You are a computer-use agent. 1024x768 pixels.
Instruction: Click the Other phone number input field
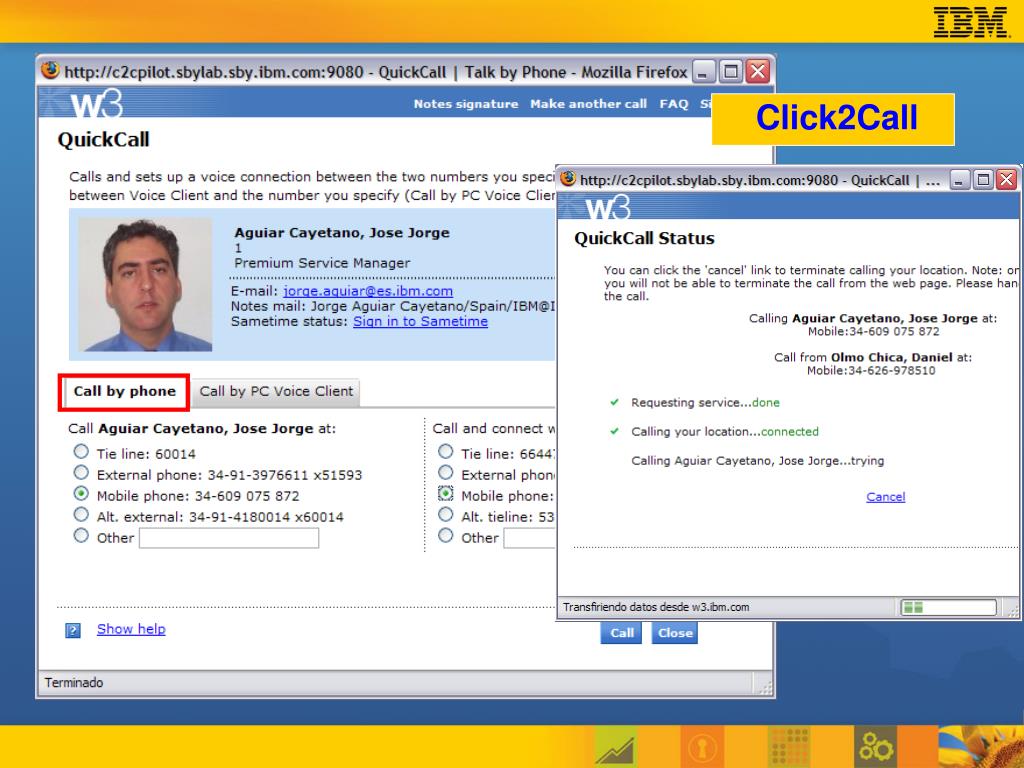[x=229, y=538]
